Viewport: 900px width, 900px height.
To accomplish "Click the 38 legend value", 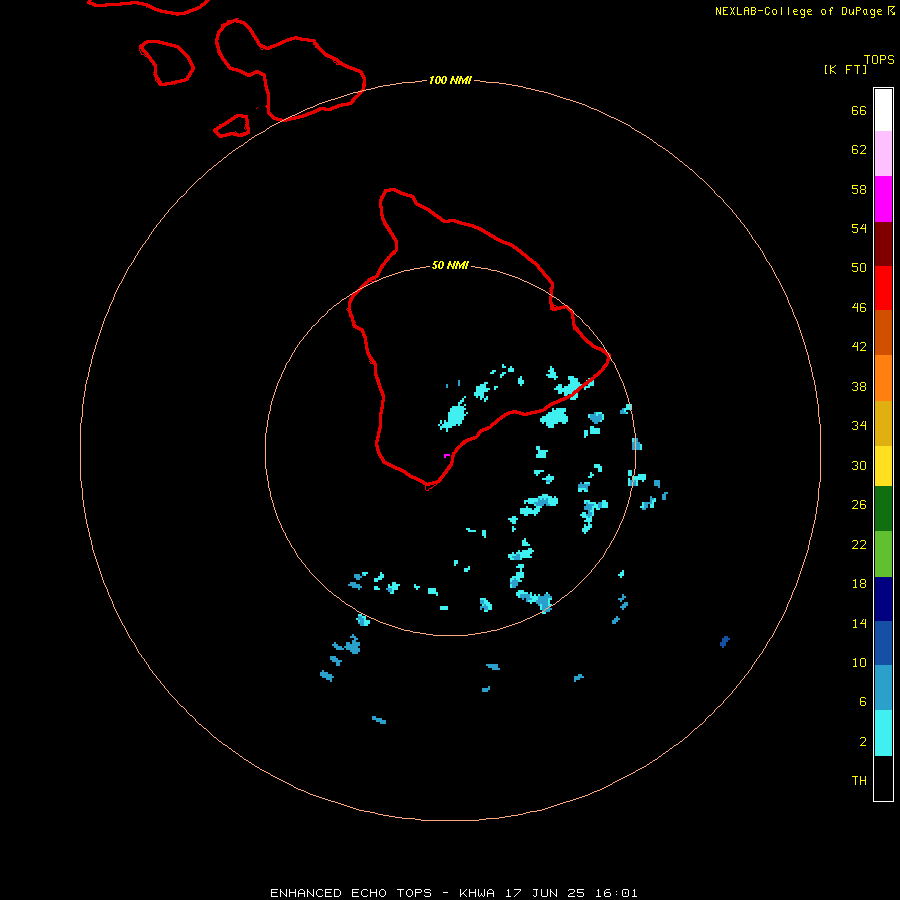I will point(859,386).
